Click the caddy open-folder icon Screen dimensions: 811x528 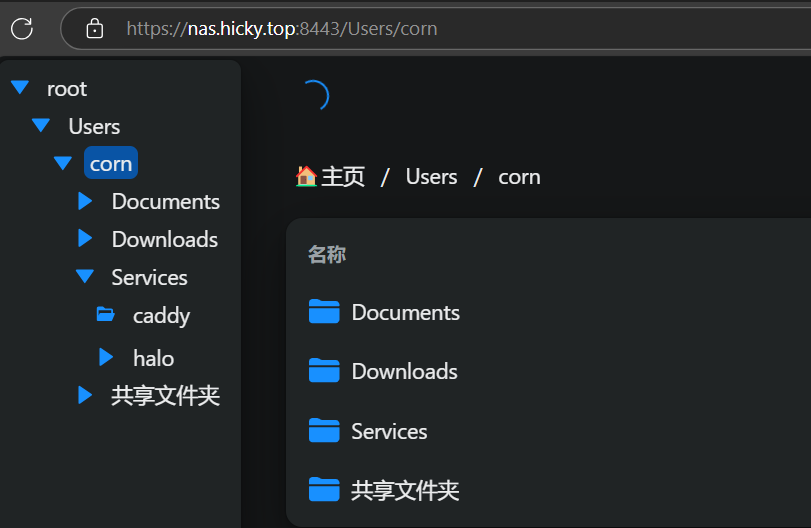(106, 314)
